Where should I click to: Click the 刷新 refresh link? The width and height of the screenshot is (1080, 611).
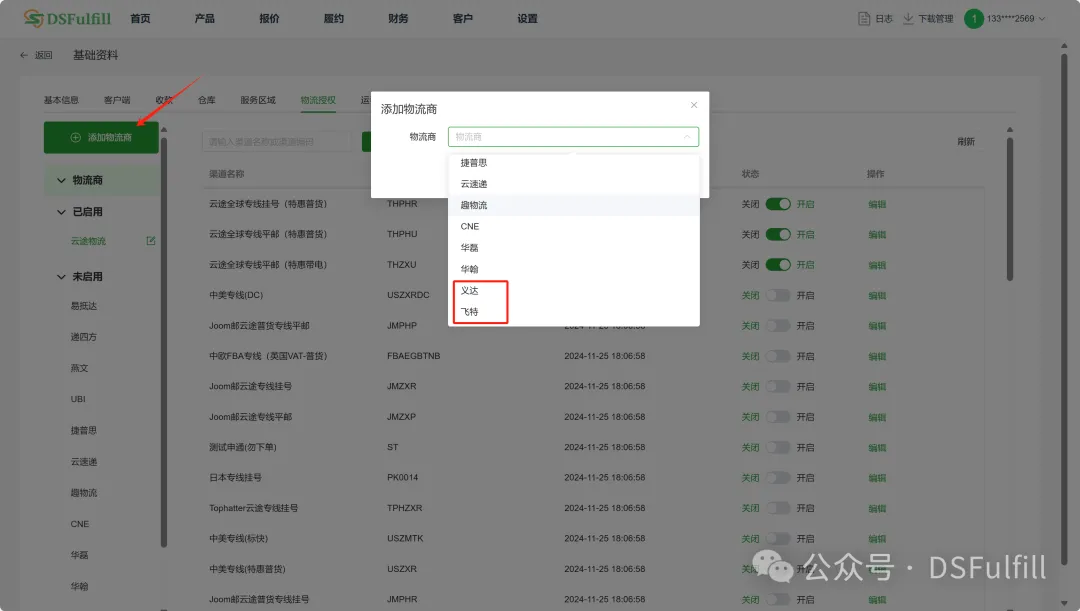tap(966, 142)
